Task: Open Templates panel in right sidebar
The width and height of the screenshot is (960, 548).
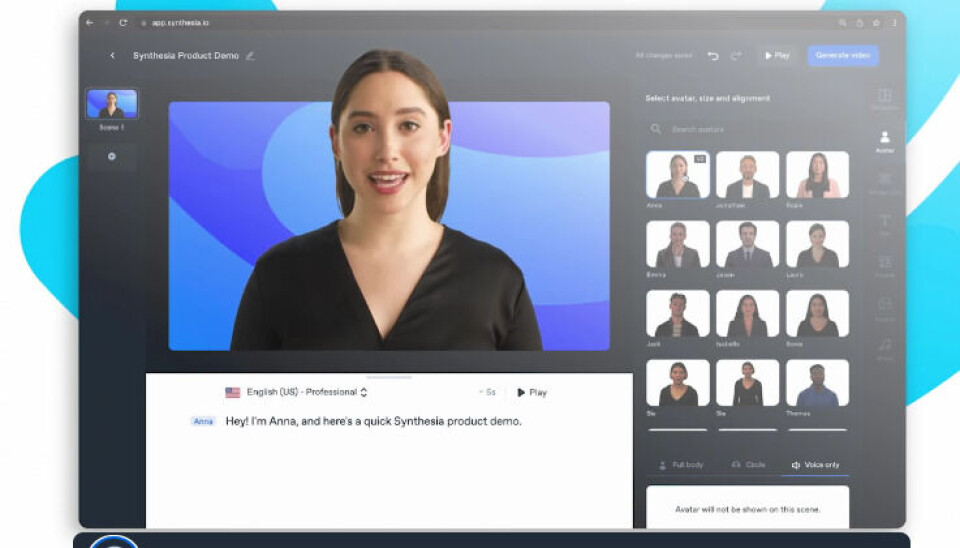Action: tap(885, 99)
